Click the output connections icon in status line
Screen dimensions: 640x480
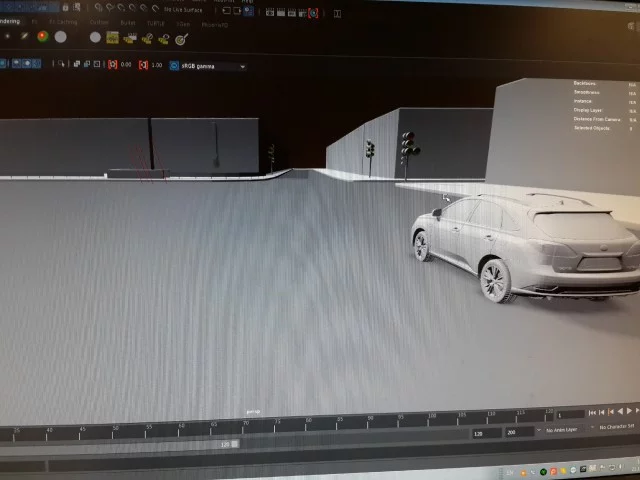237,11
